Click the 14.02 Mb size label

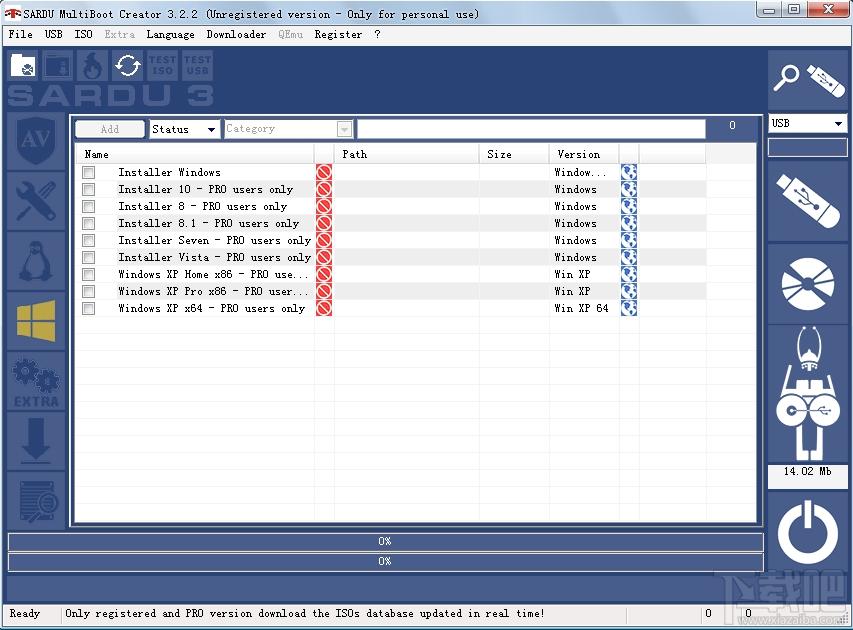coord(808,472)
